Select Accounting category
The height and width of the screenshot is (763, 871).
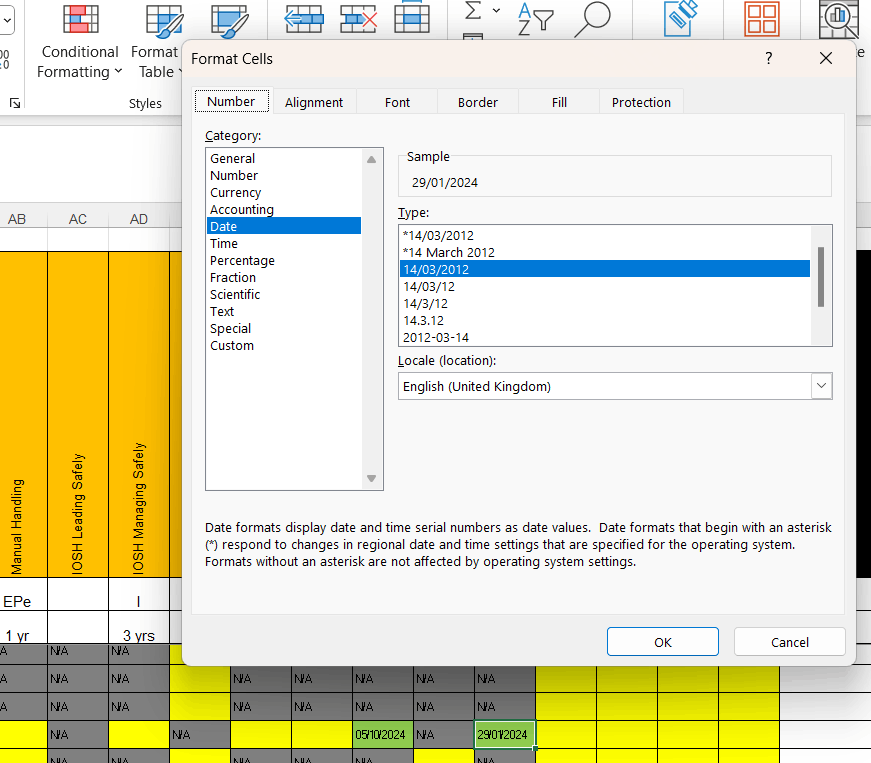[x=284, y=209]
